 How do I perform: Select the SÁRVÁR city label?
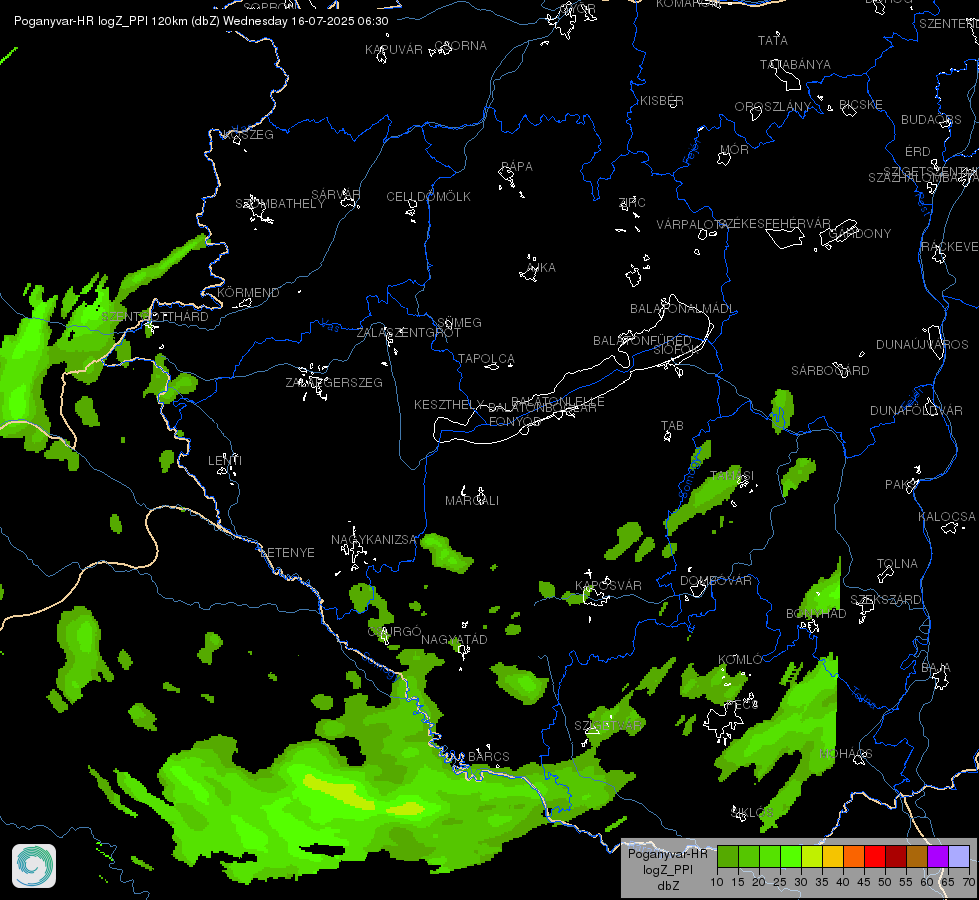coord(336,195)
